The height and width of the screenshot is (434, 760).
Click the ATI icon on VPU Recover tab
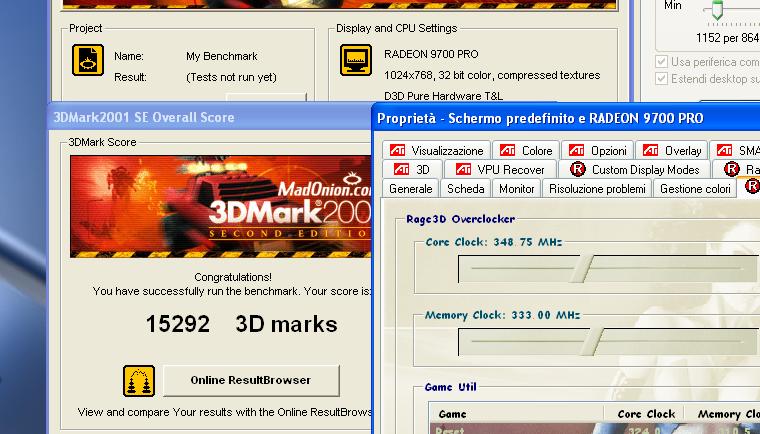coord(463,169)
